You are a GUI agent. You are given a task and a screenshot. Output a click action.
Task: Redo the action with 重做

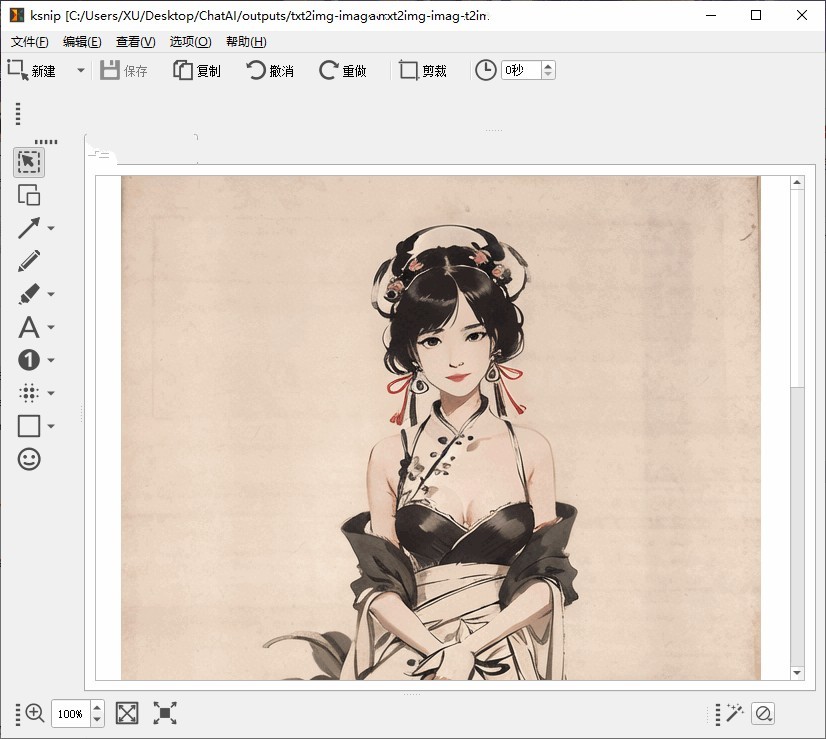tap(343, 71)
